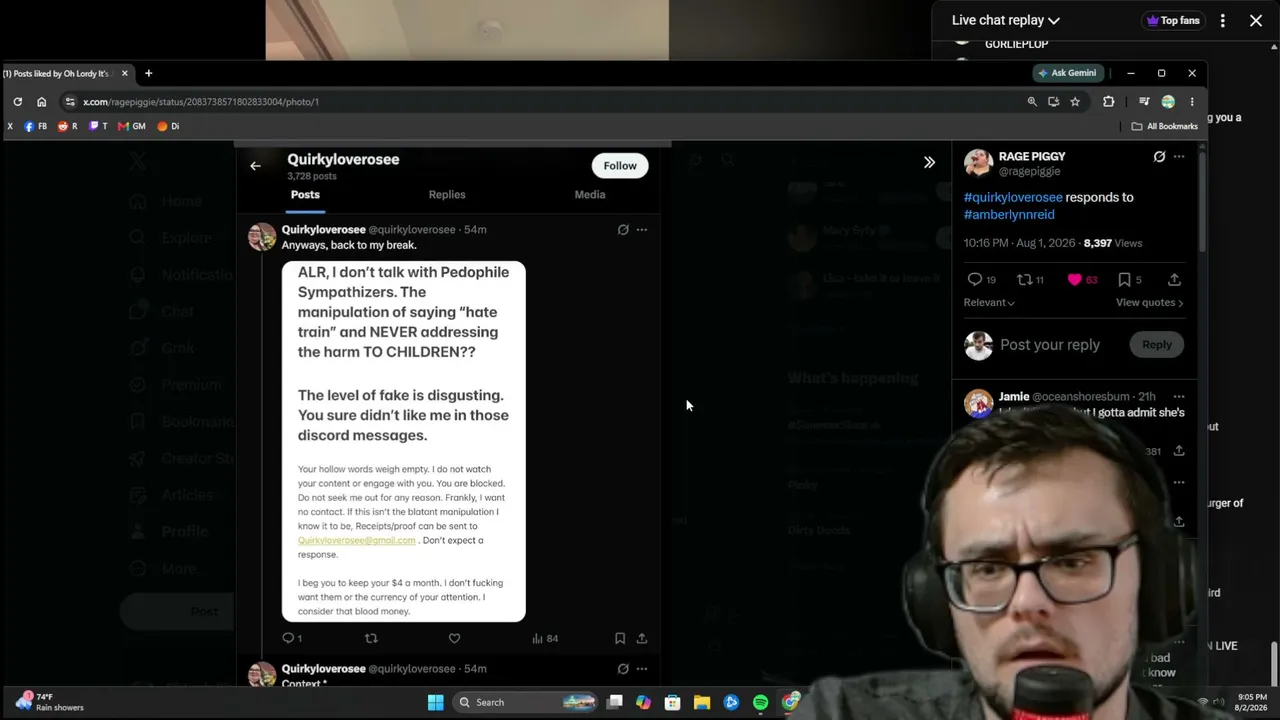
Task: Bookmark this page with the star icon
Action: pyautogui.click(x=1075, y=101)
